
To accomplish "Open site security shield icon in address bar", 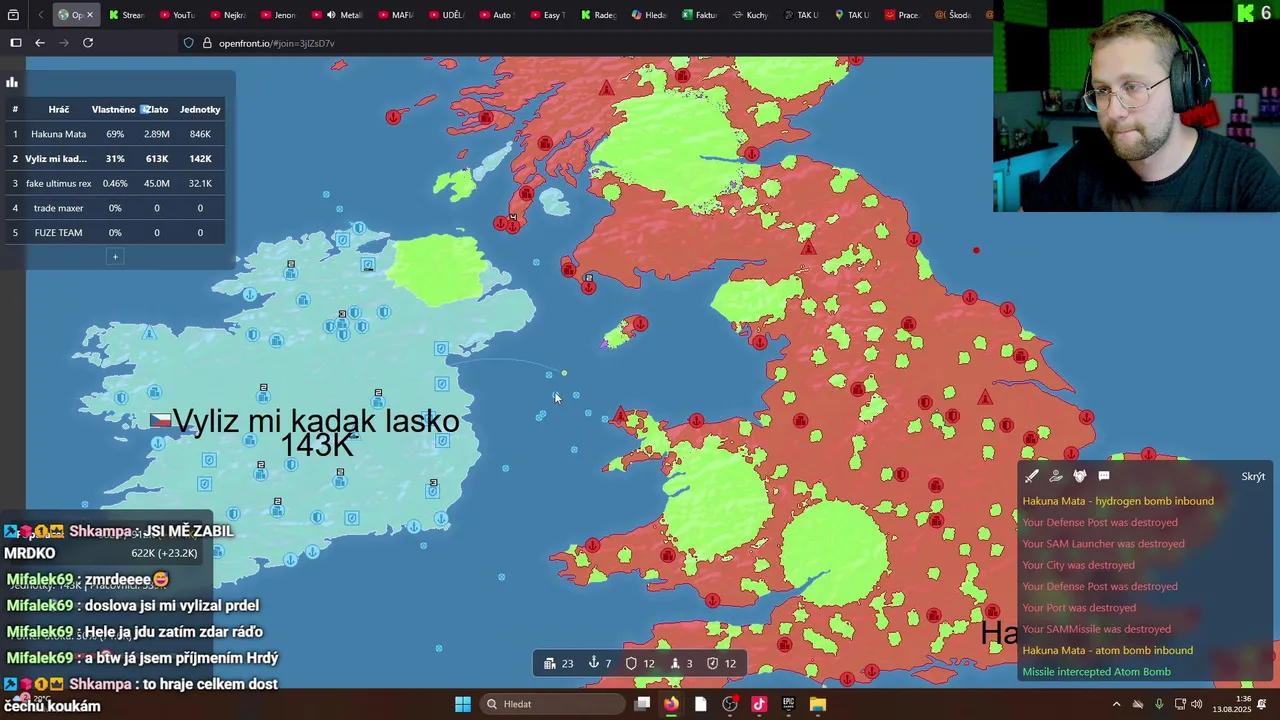I will pos(189,43).
